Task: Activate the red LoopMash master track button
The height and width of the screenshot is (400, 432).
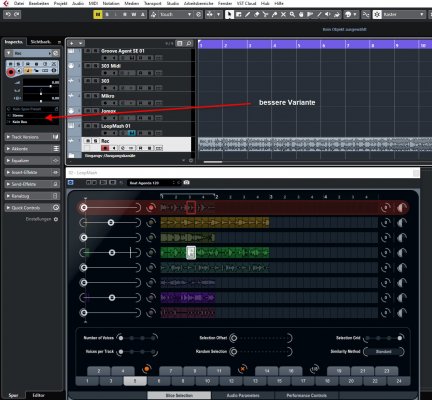Action: [x=151, y=208]
